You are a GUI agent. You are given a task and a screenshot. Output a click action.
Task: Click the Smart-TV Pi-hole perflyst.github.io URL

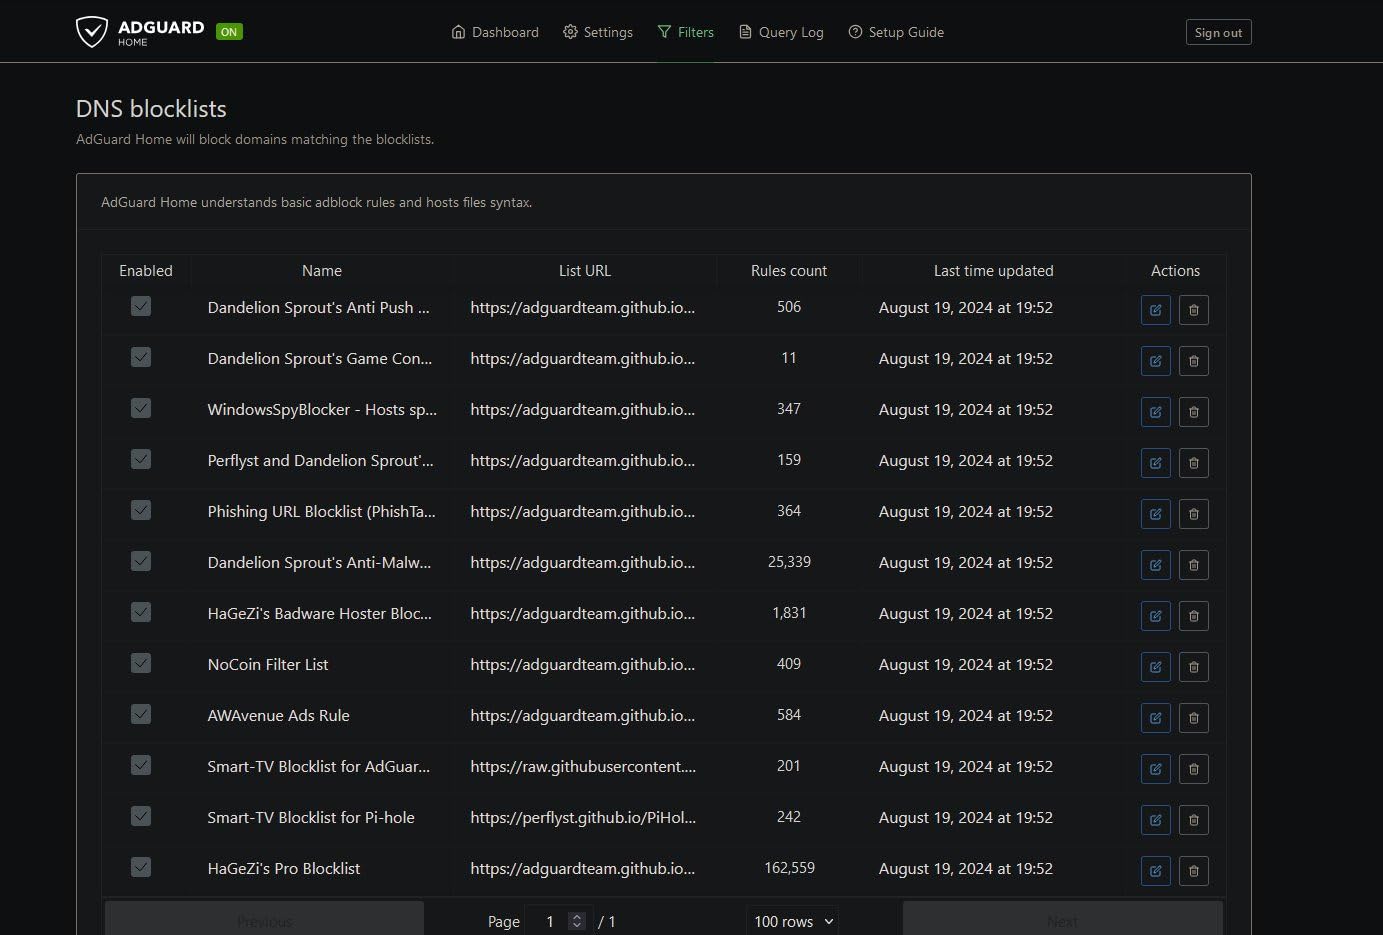[x=583, y=817]
